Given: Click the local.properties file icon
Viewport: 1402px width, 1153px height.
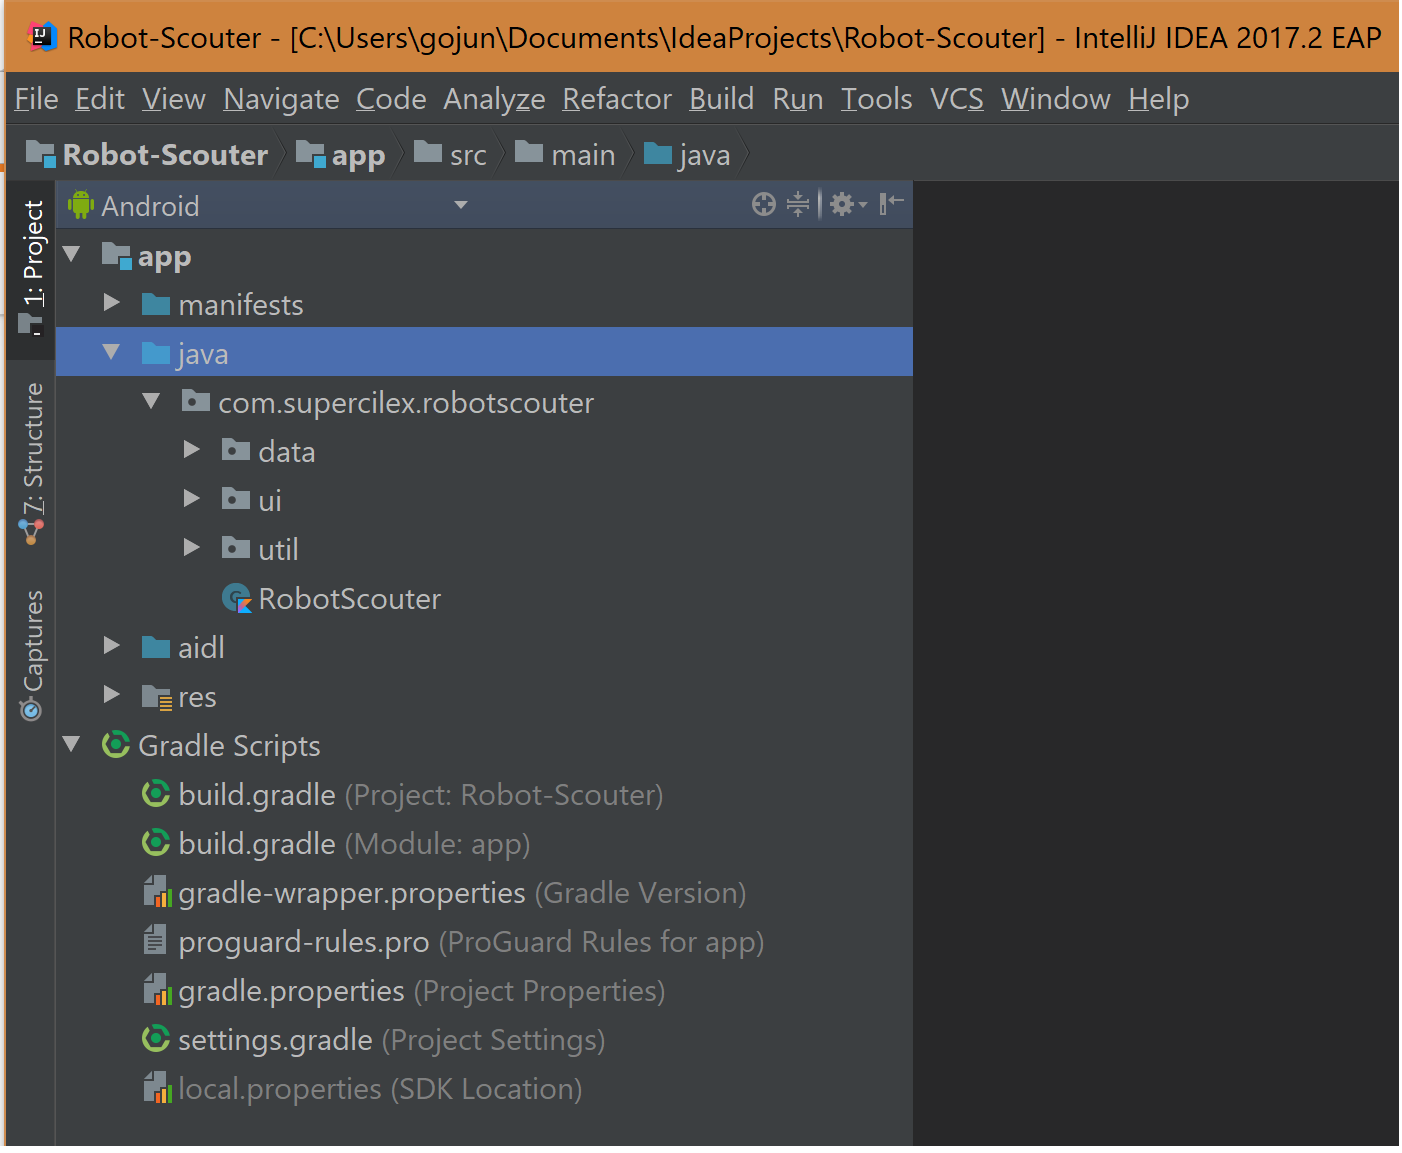Looking at the screenshot, I should pos(157,1088).
